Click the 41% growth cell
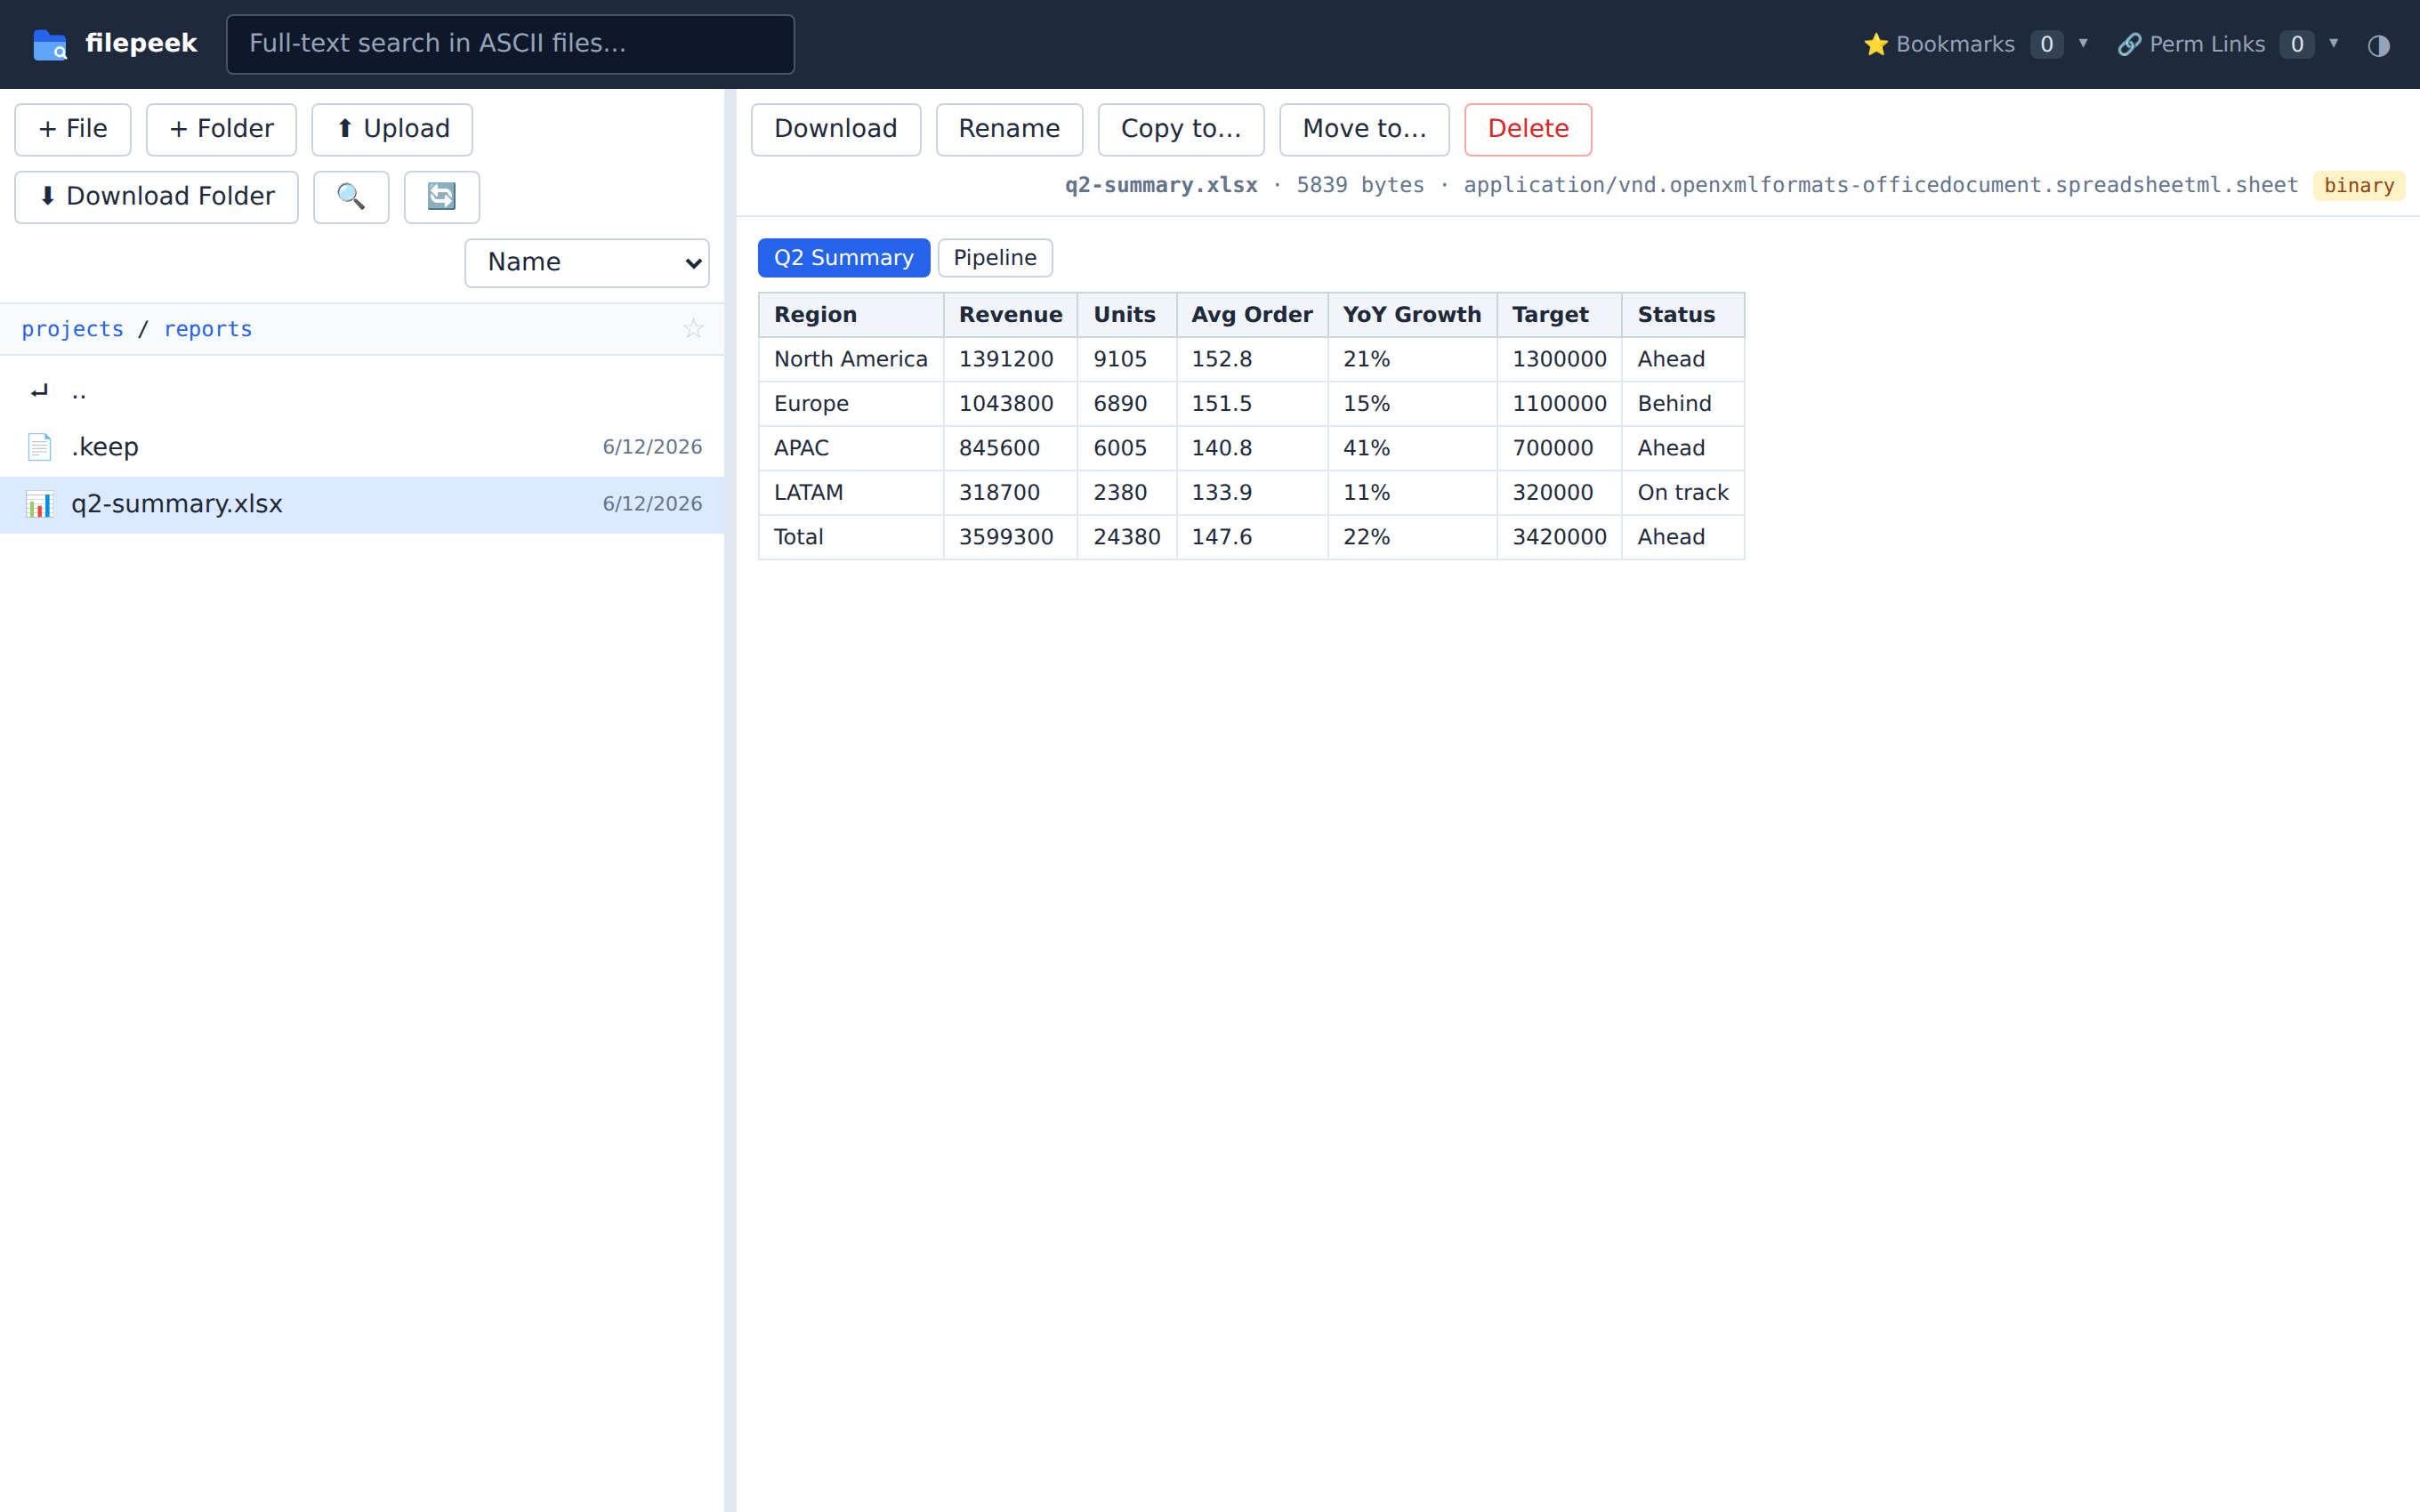Viewport: 2420px width, 1512px height. point(1412,449)
